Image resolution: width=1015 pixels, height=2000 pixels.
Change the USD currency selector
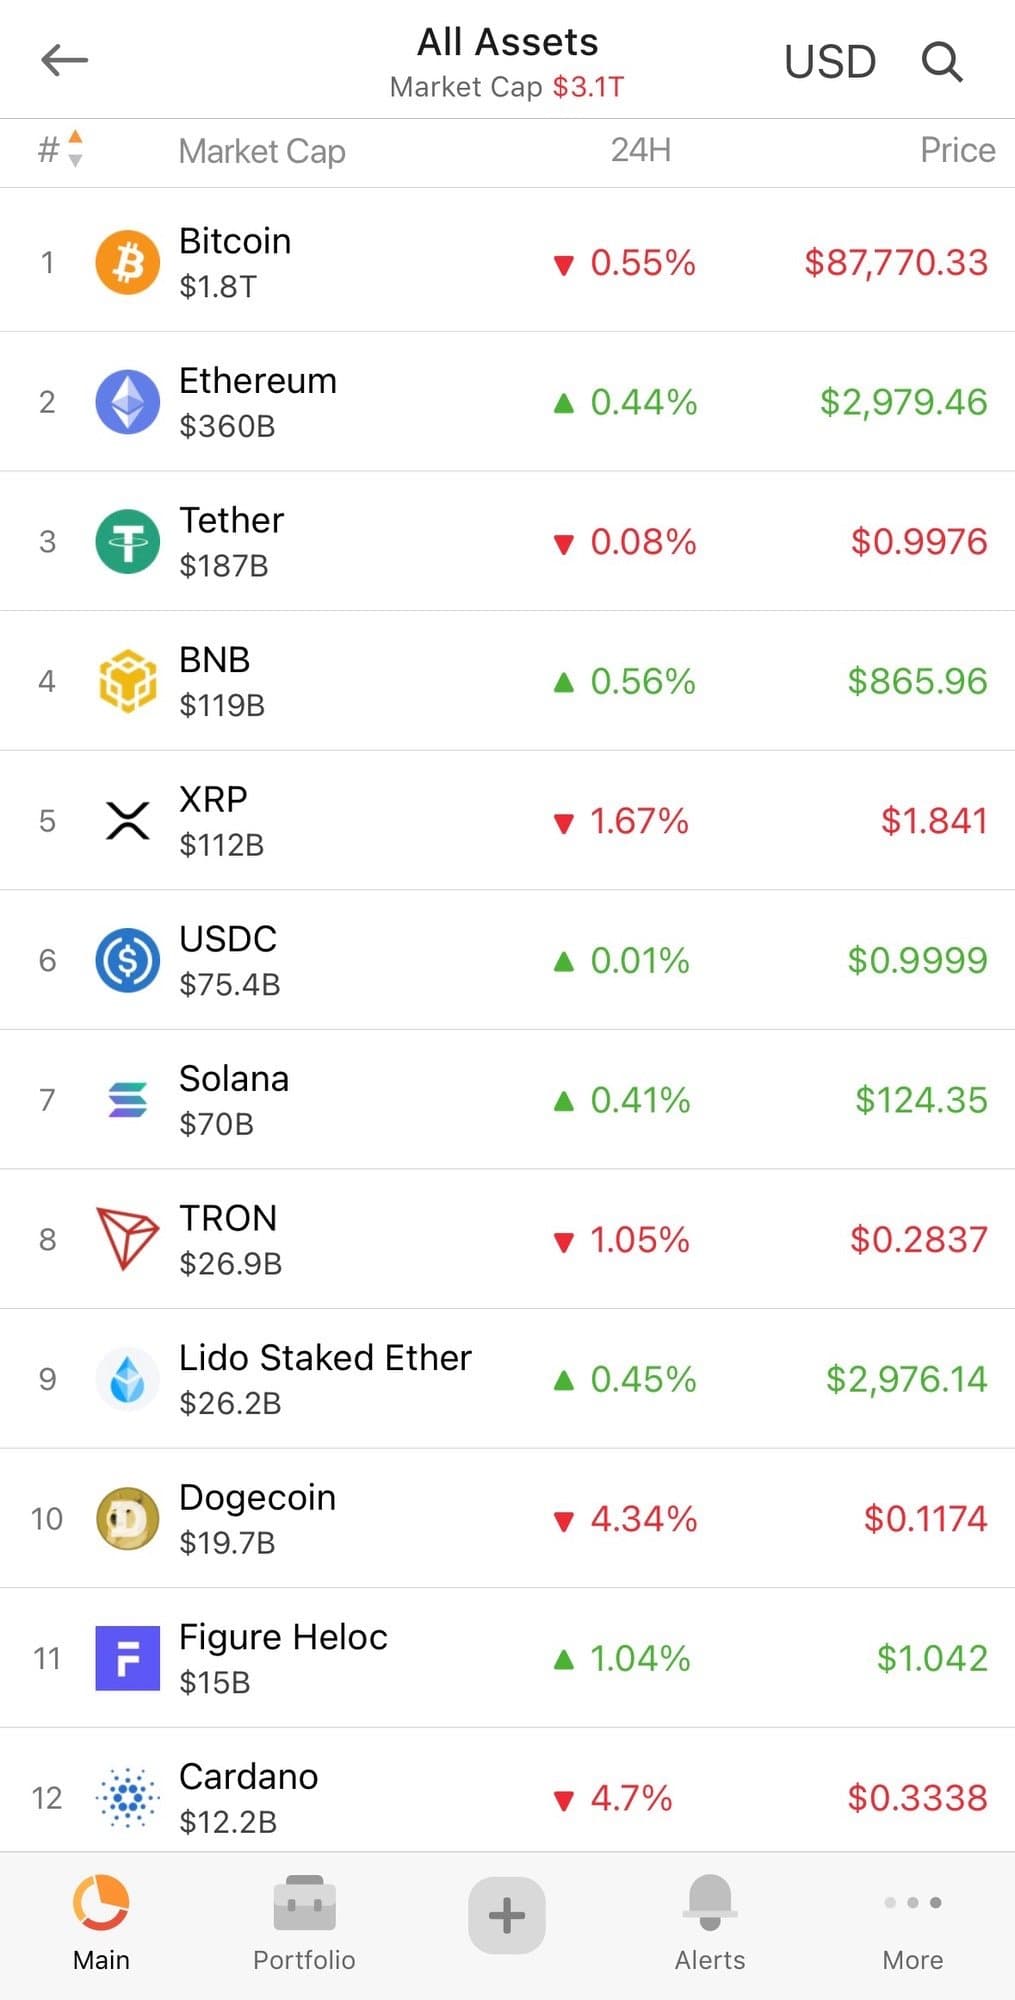pyautogui.click(x=830, y=62)
